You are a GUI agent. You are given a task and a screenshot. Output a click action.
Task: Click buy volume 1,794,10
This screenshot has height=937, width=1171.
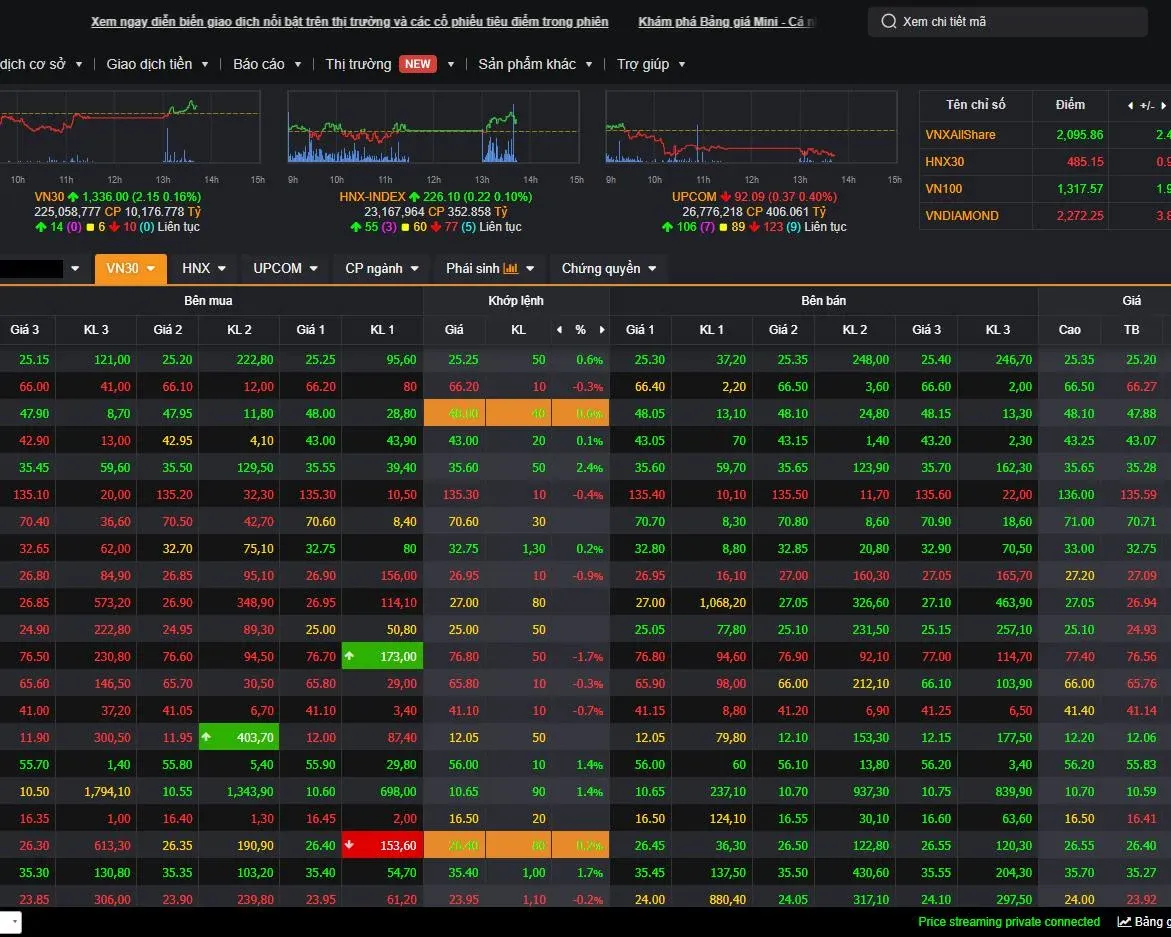click(108, 792)
